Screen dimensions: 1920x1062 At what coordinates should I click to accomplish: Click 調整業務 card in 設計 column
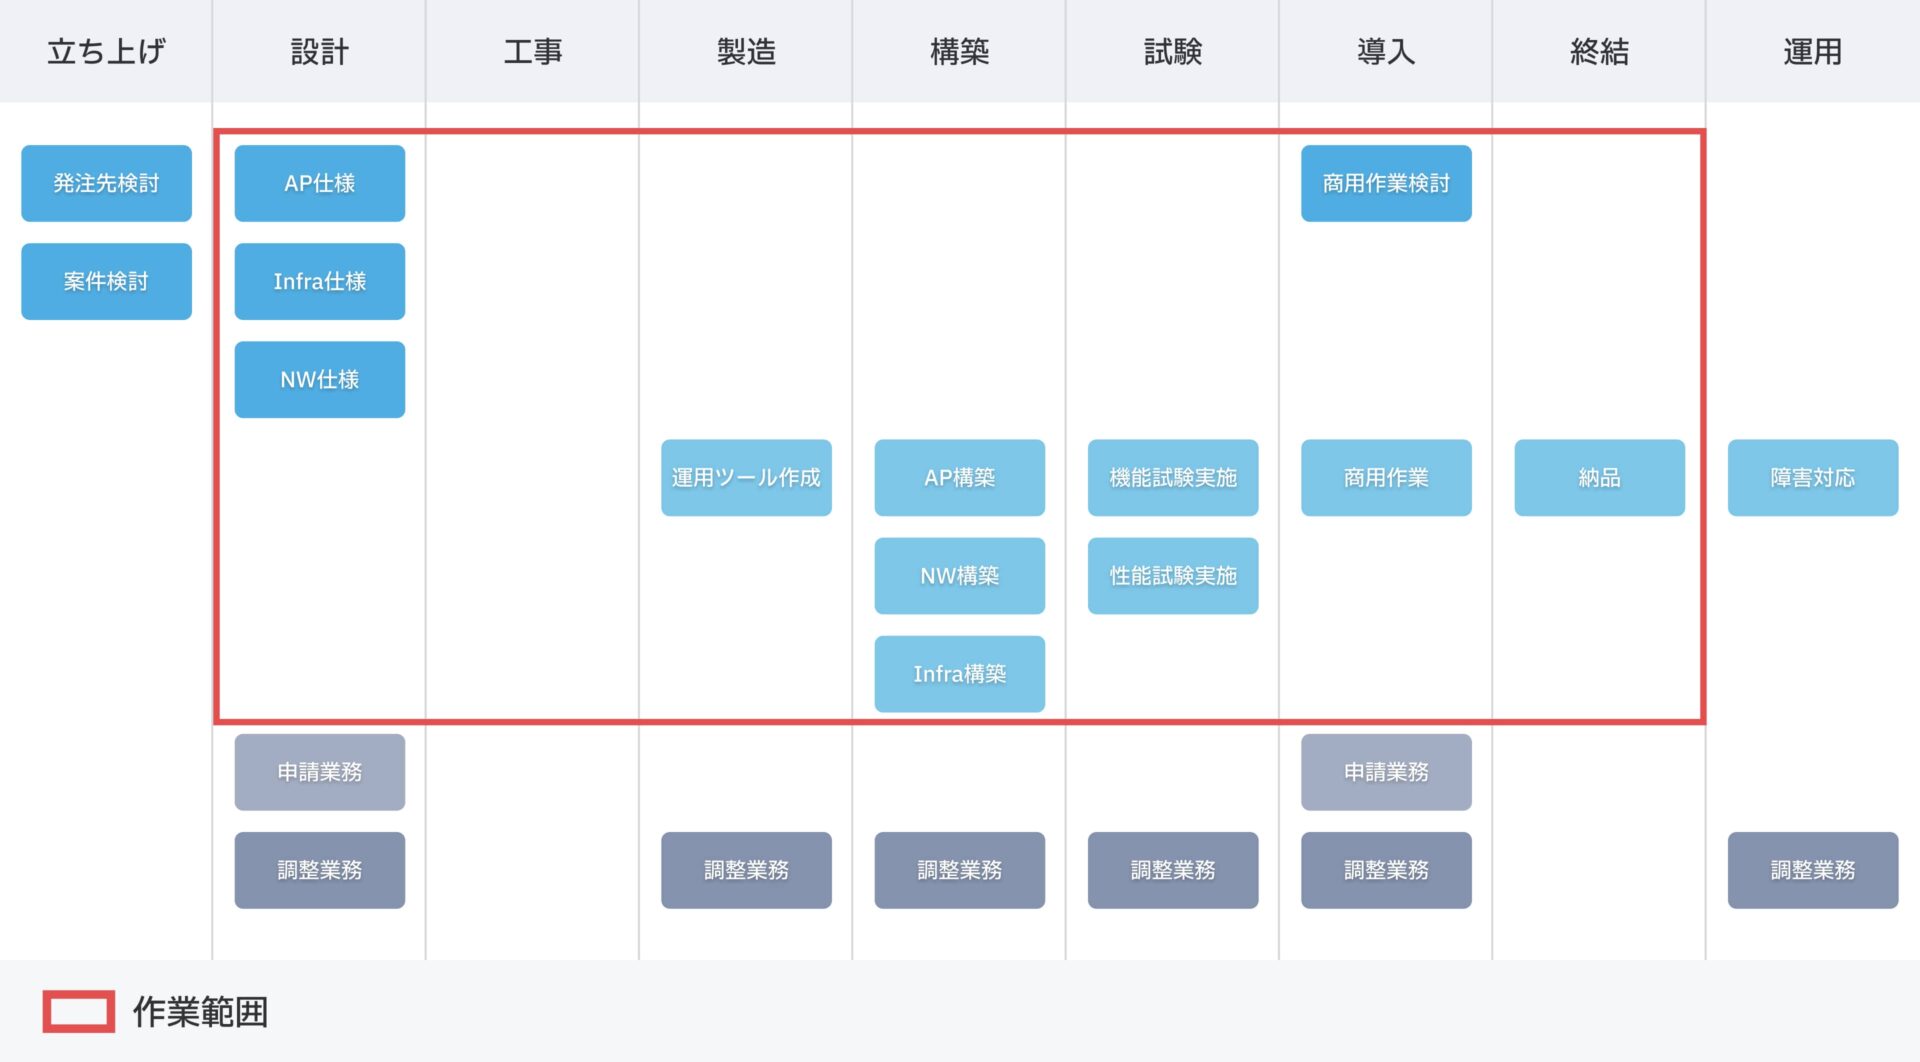coord(320,870)
